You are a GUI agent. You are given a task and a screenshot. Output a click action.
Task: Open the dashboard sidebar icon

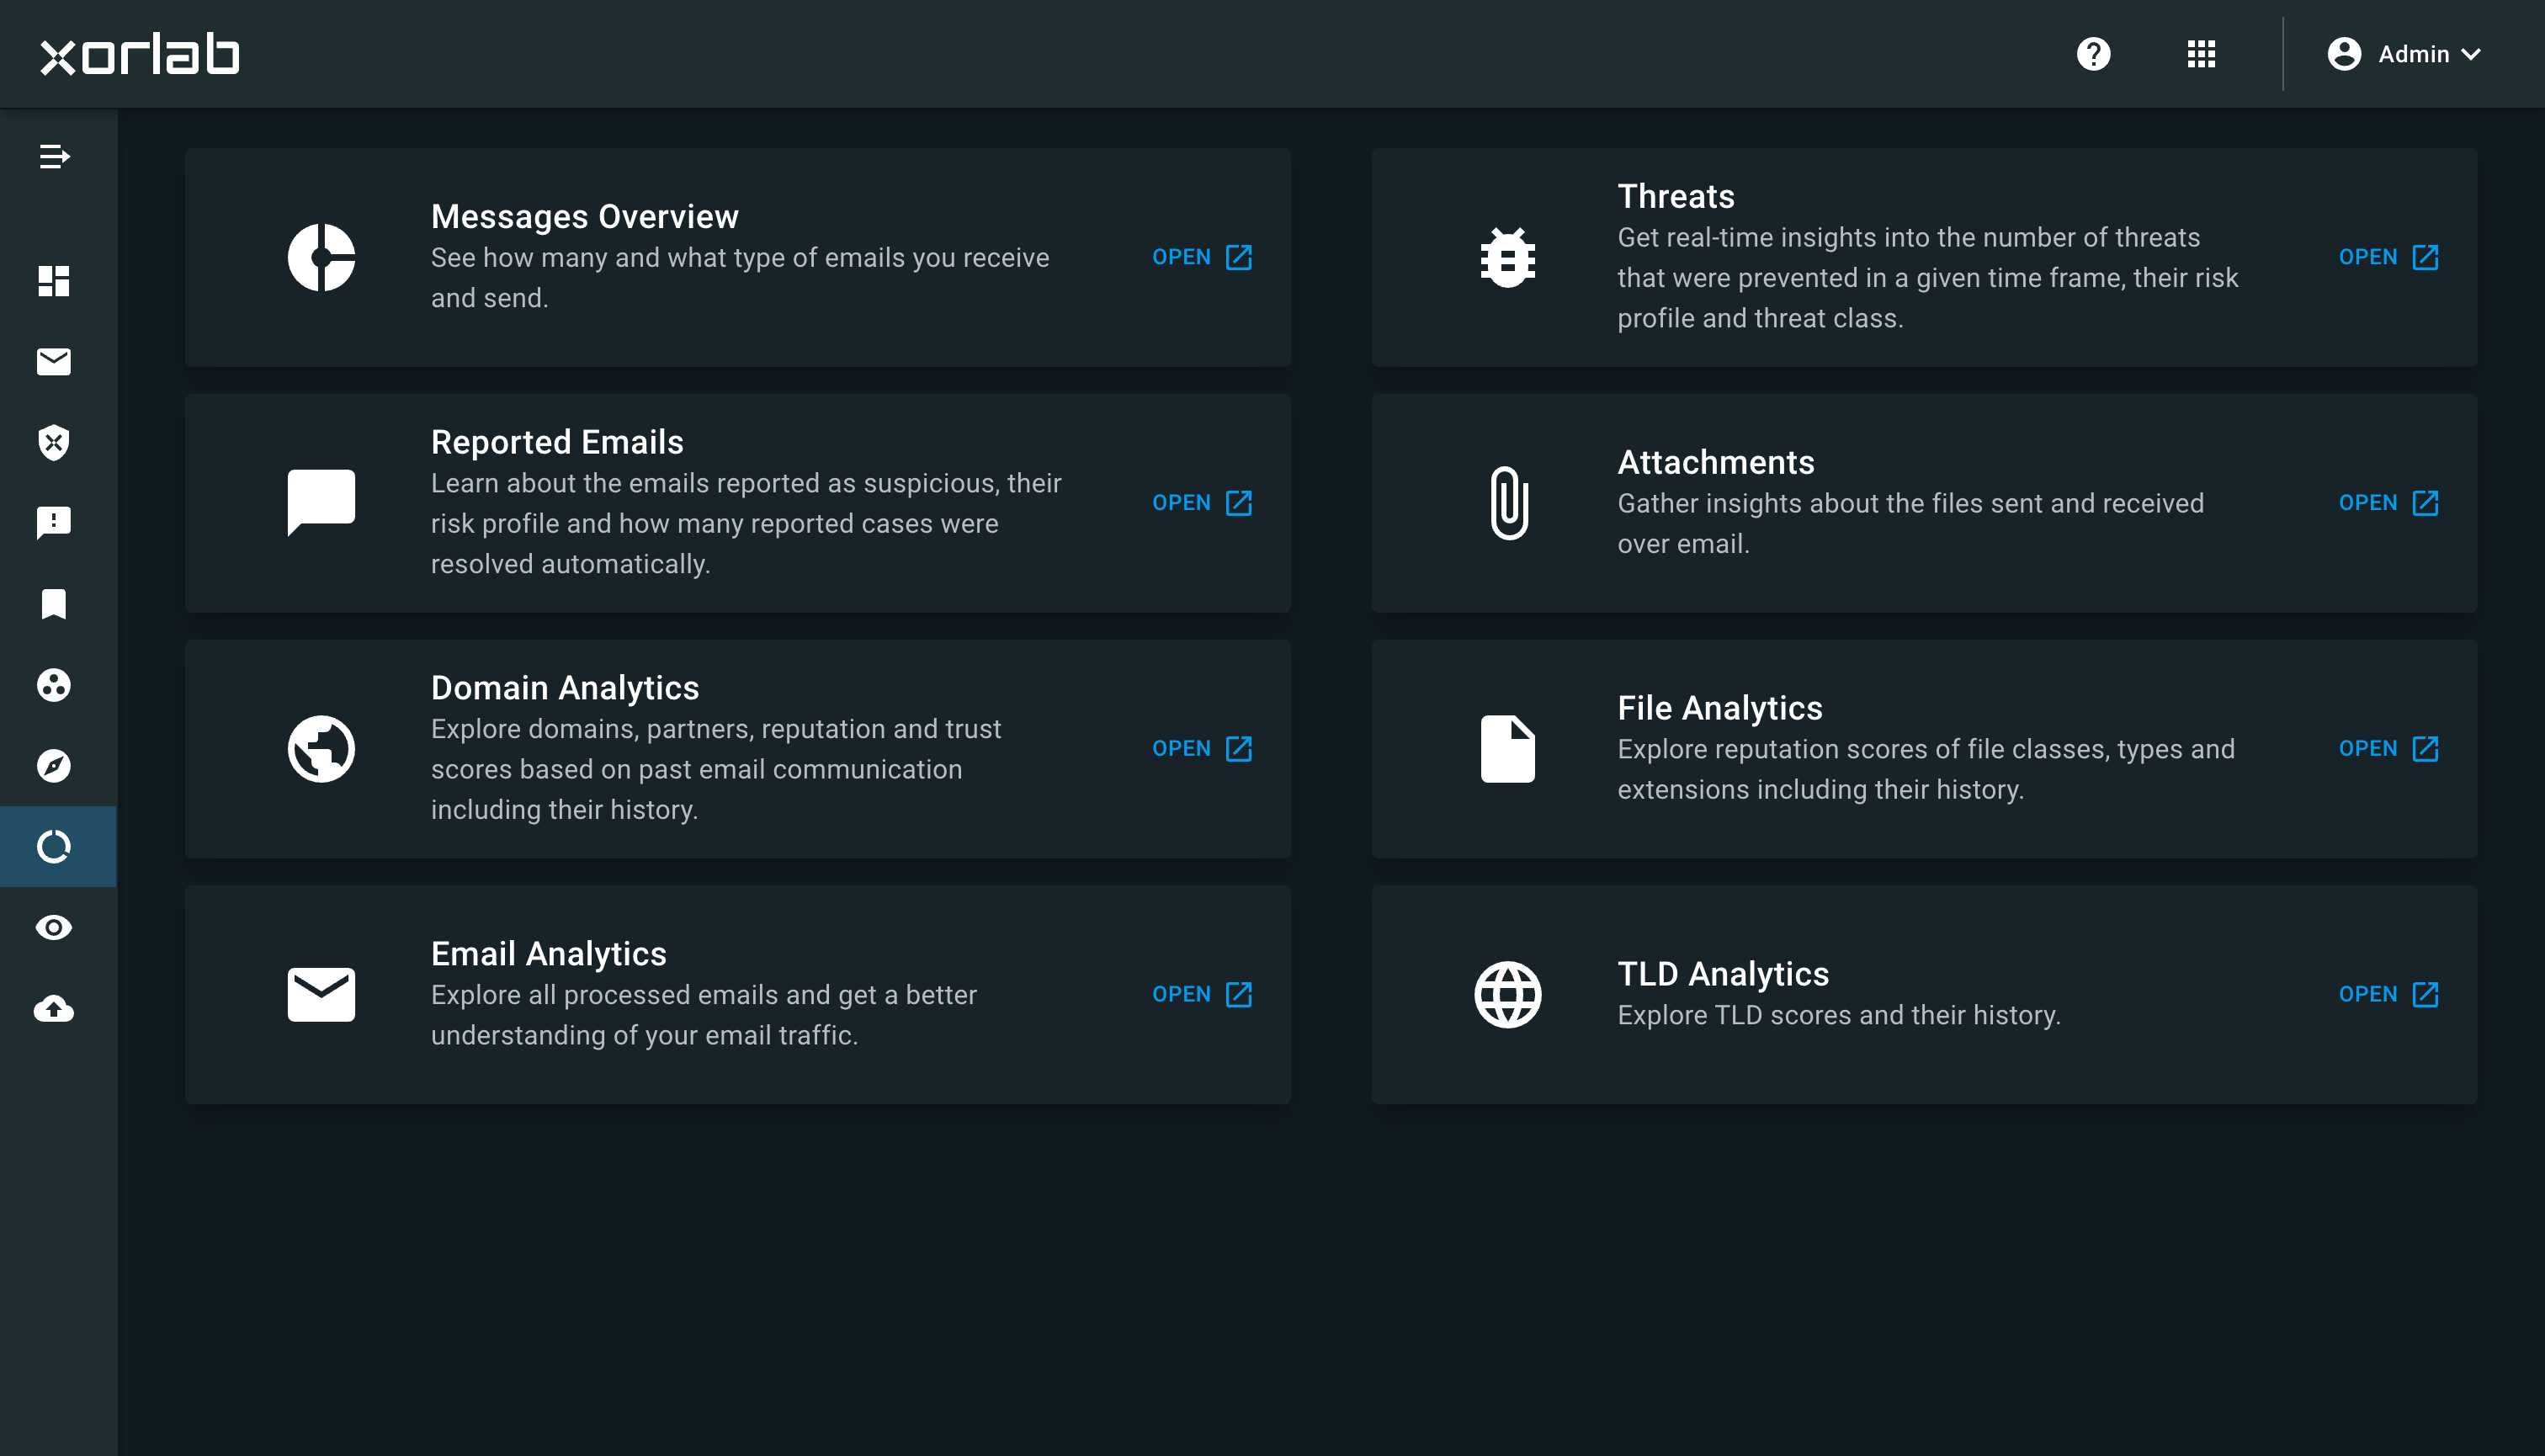[x=54, y=281]
